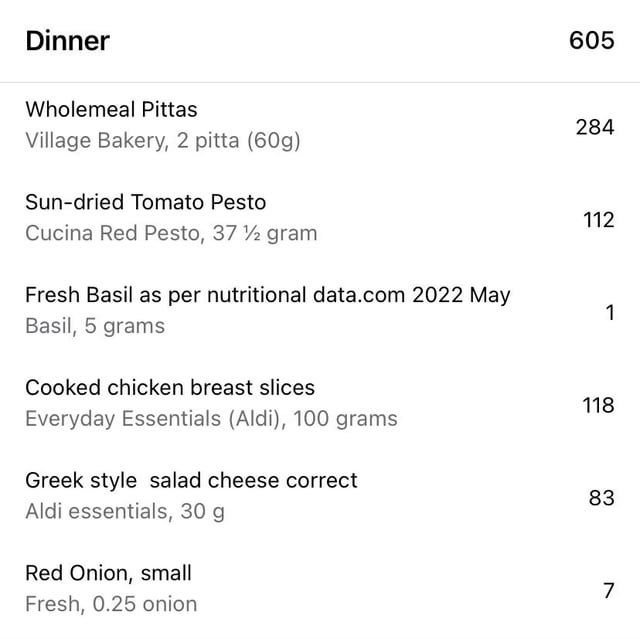Tap Village Bakery, 2 pitta serving text
Image resolution: width=640 pixels, height=639 pixels.
163,141
